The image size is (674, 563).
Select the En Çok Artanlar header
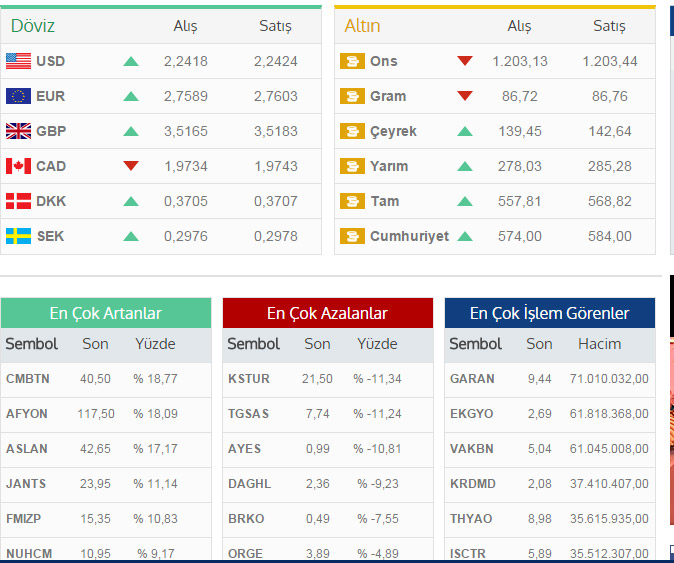[x=105, y=313]
